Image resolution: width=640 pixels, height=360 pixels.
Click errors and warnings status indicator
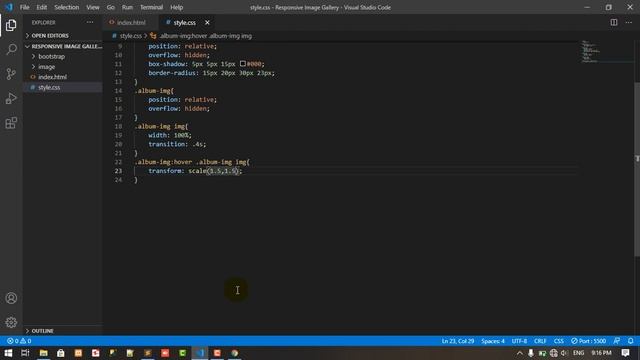click(19, 341)
